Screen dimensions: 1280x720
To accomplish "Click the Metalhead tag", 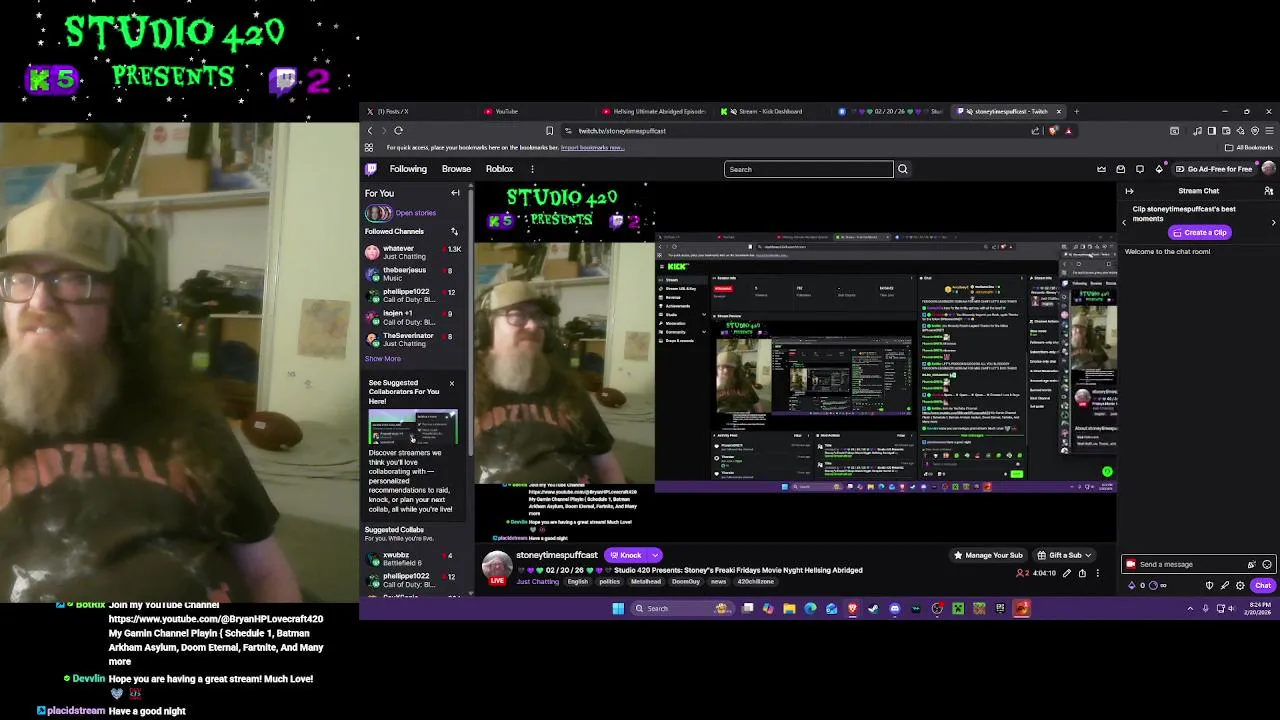I will [646, 581].
